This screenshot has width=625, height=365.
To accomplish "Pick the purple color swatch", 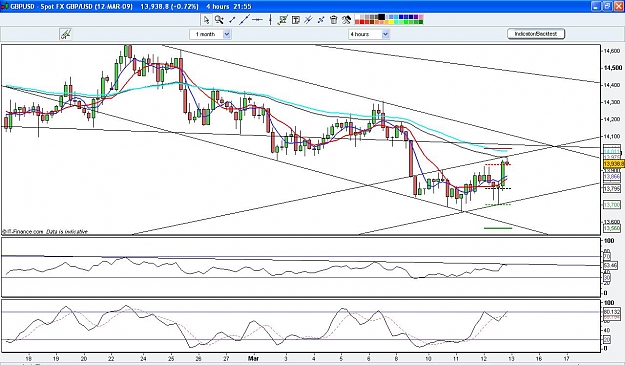I will tap(416, 17).
